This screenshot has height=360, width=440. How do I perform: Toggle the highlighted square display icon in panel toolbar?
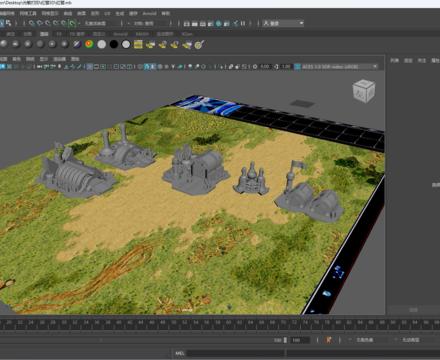(x=90, y=67)
